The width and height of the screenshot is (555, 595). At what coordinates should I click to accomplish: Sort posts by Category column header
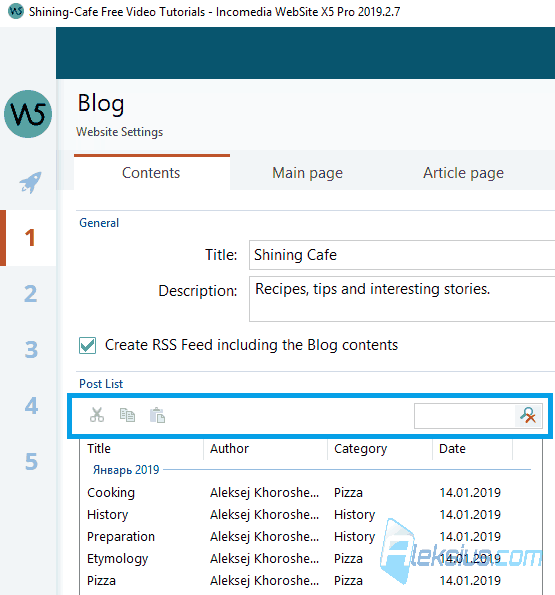click(380, 449)
